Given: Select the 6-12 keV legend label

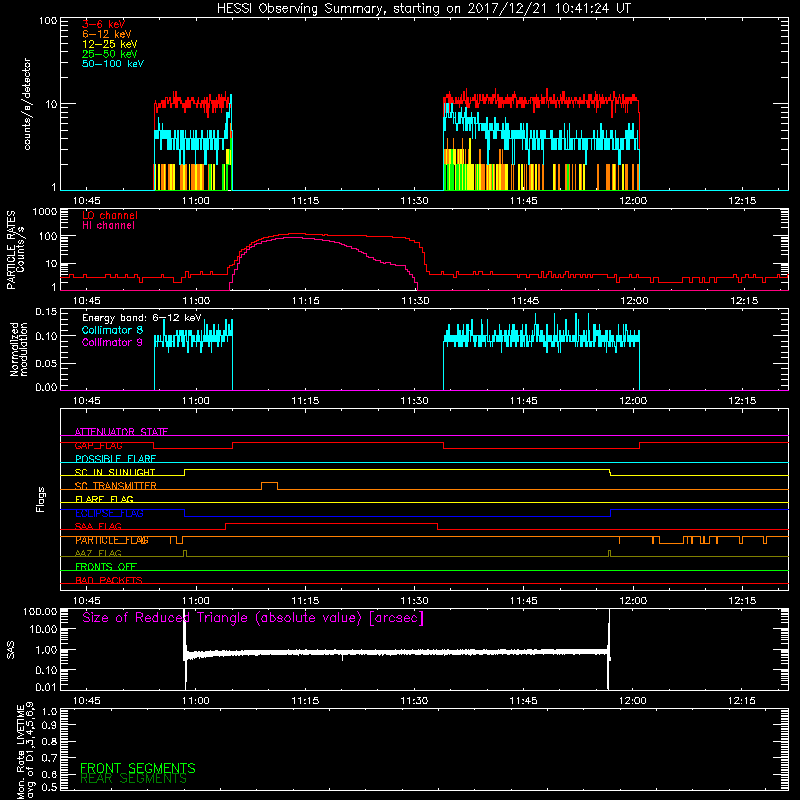Looking at the screenshot, I should [107, 34].
